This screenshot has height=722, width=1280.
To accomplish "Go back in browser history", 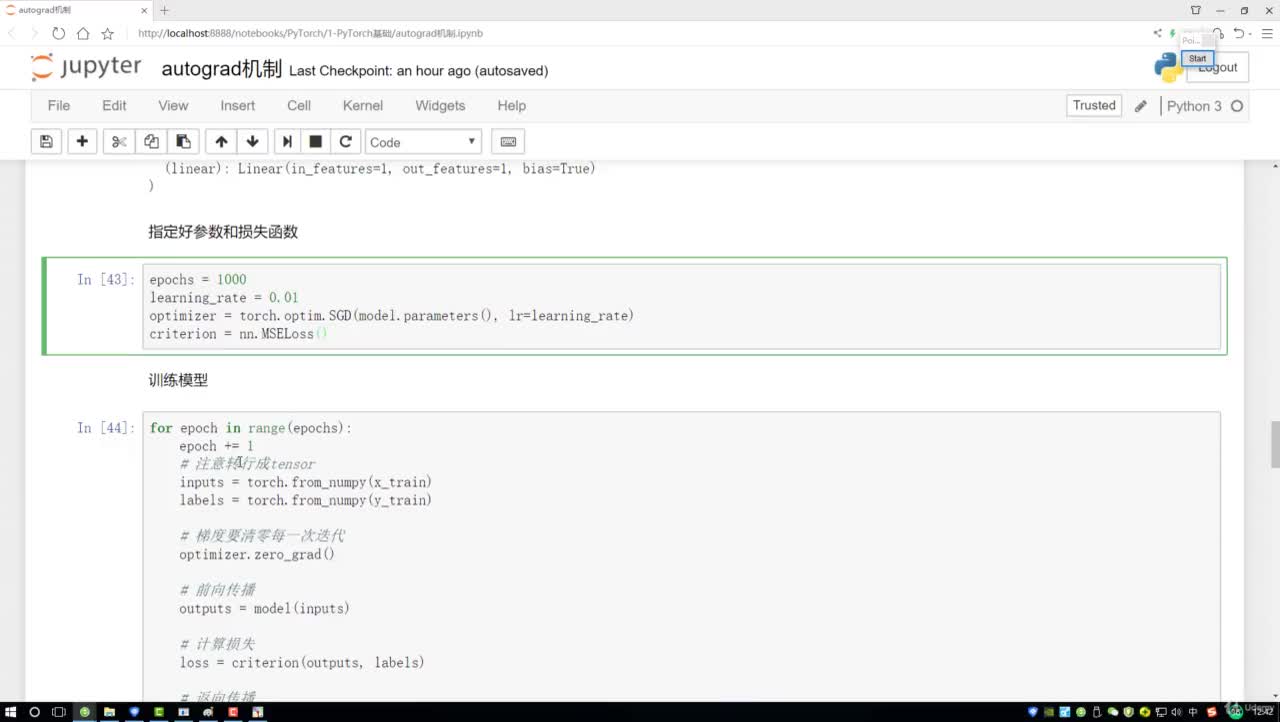I will pyautogui.click(x=13, y=33).
